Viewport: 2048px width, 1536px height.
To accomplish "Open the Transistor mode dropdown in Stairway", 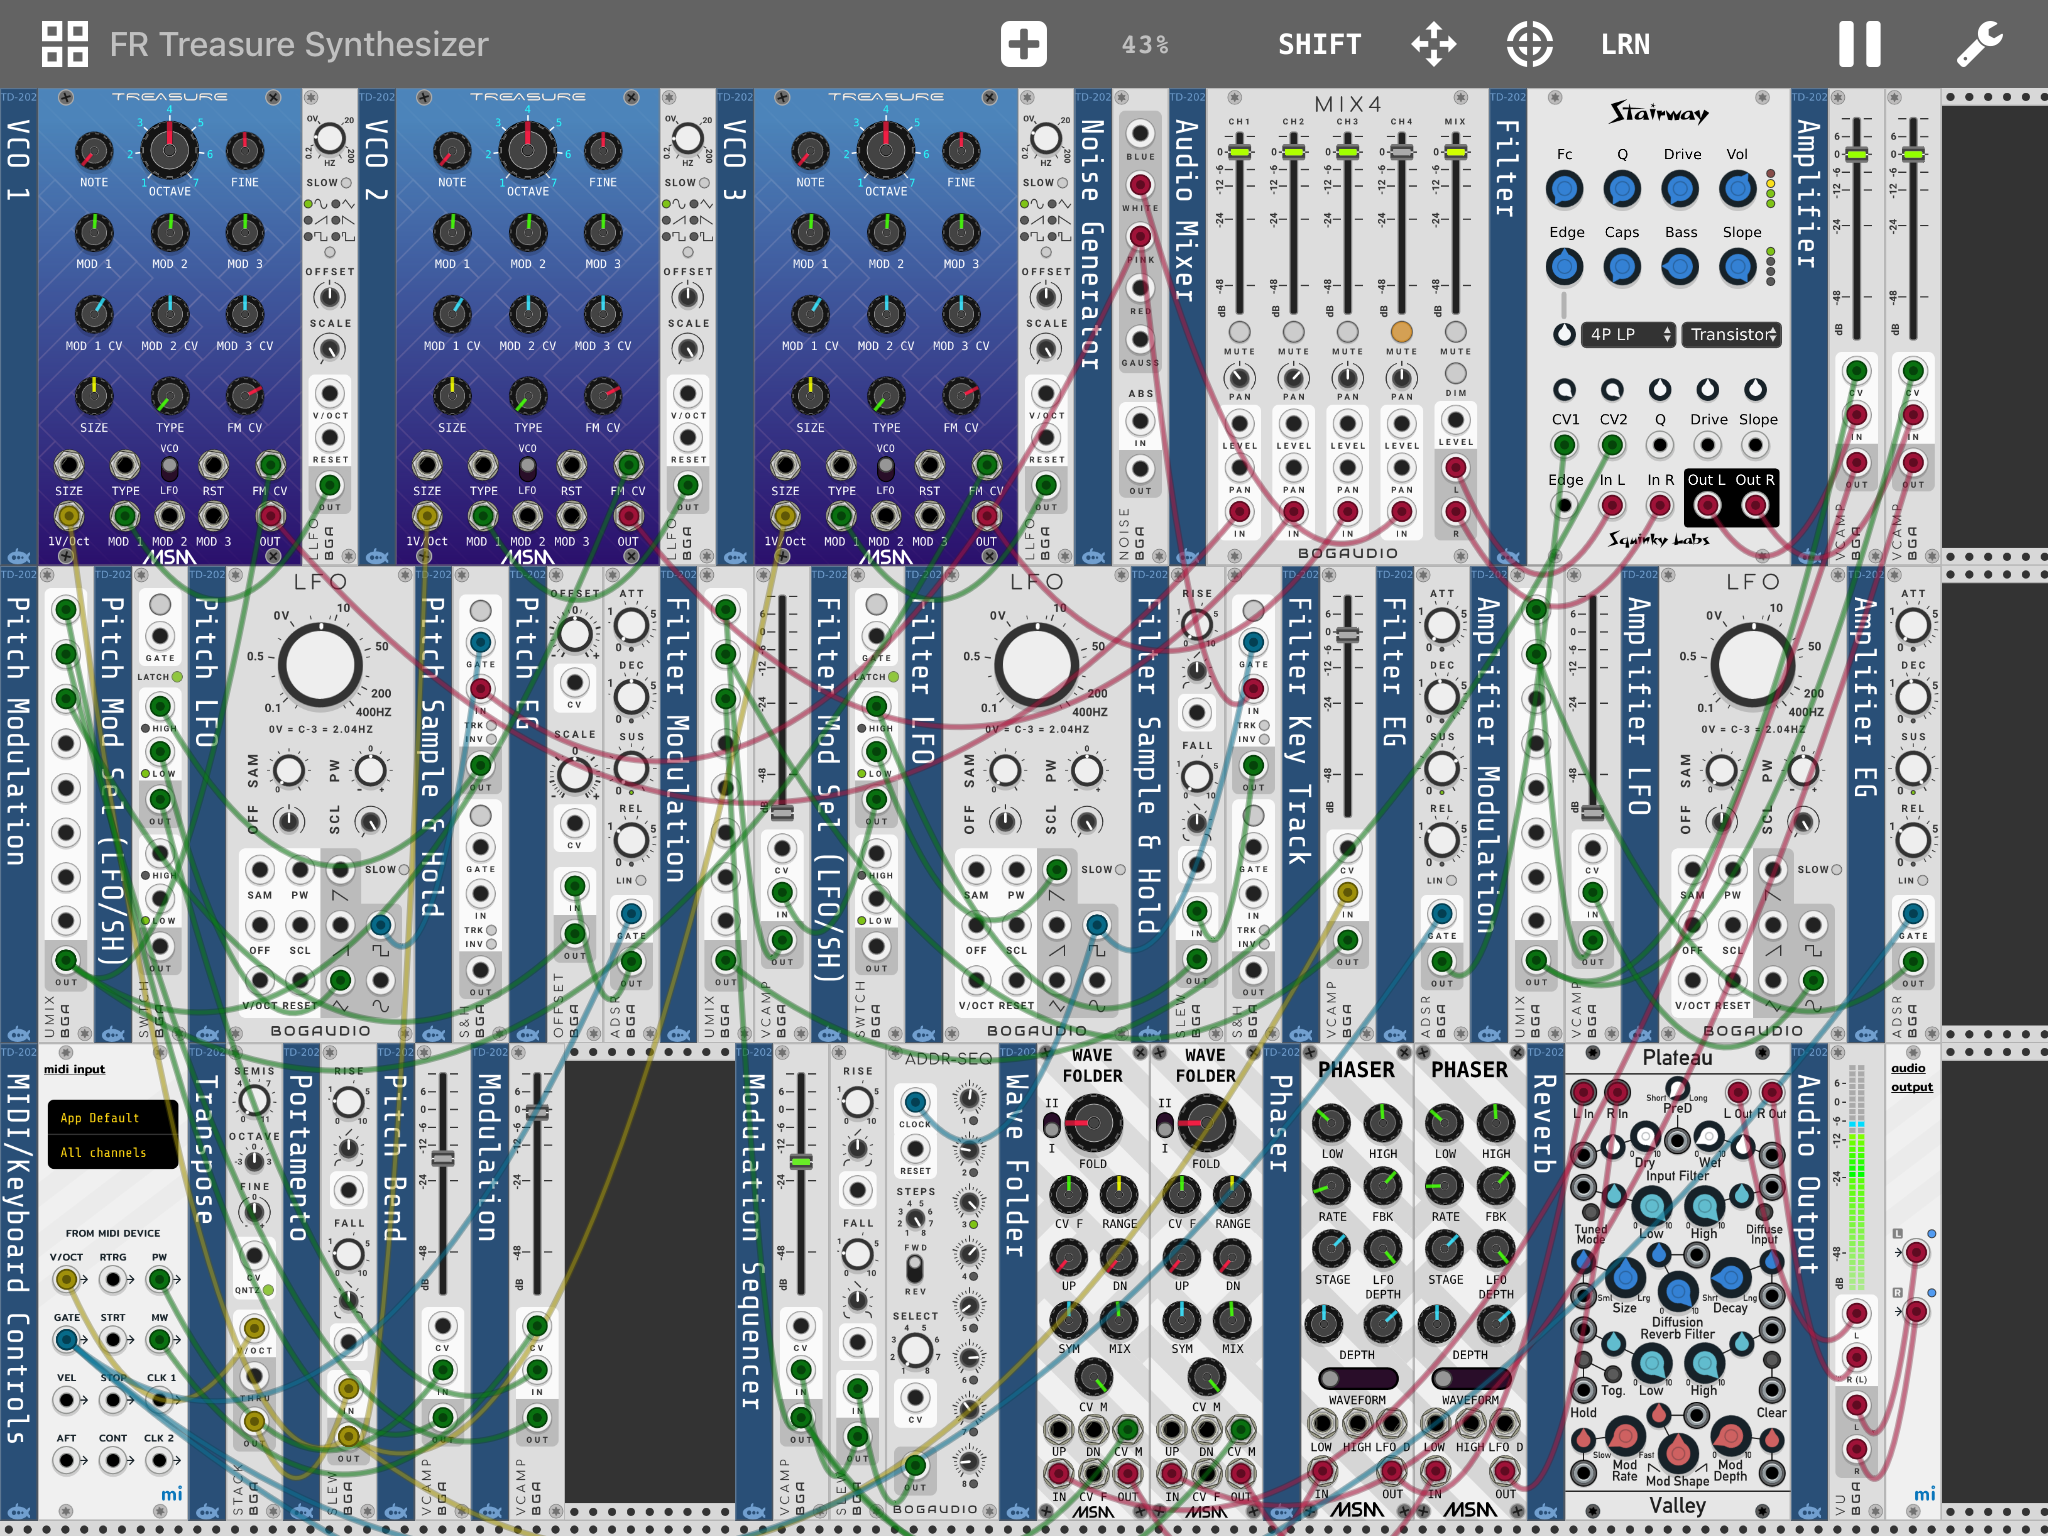I will (1732, 334).
